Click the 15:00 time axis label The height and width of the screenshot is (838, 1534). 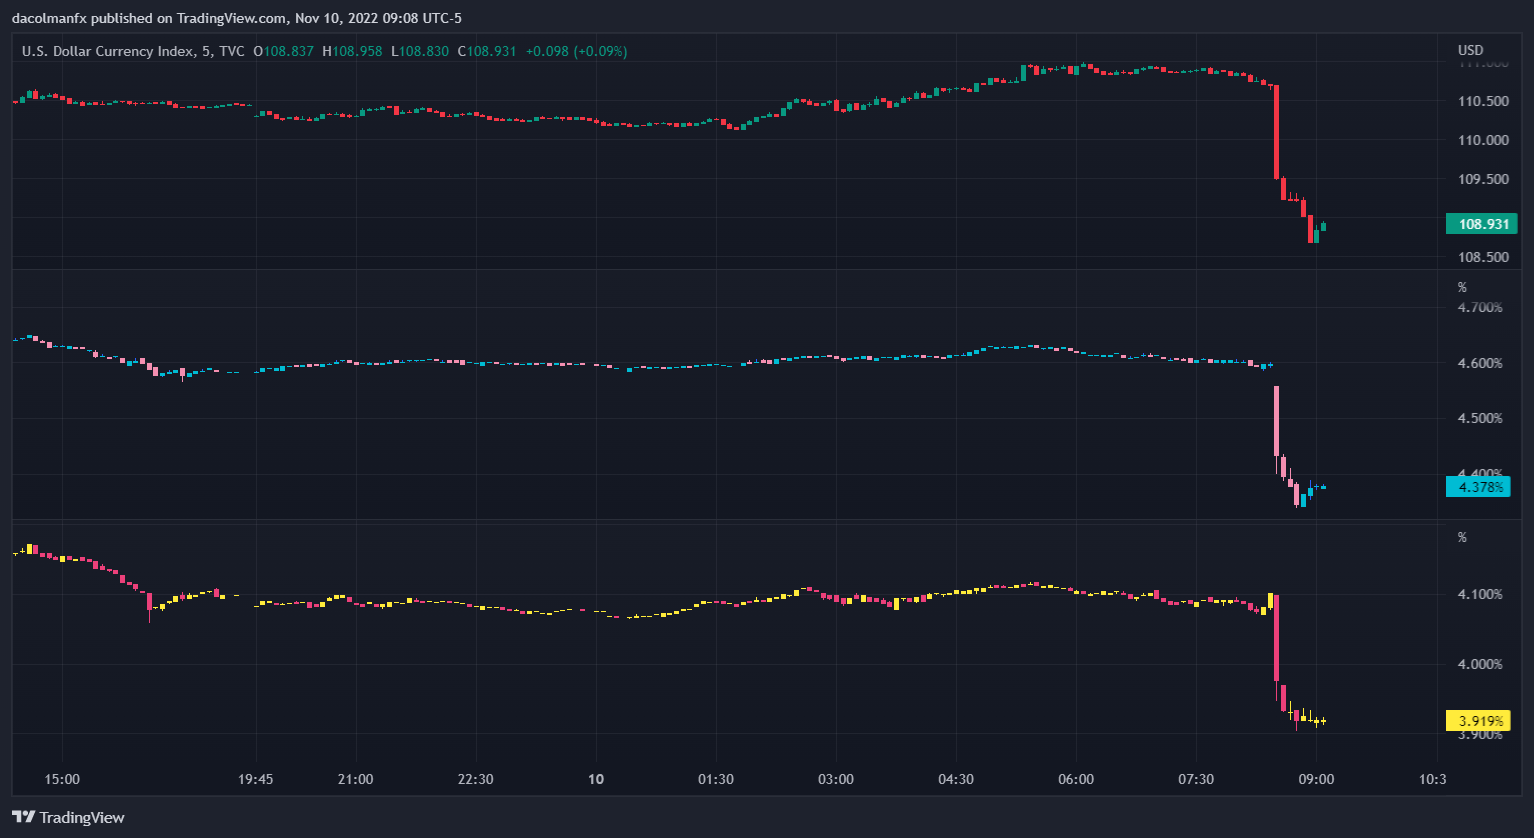point(62,779)
